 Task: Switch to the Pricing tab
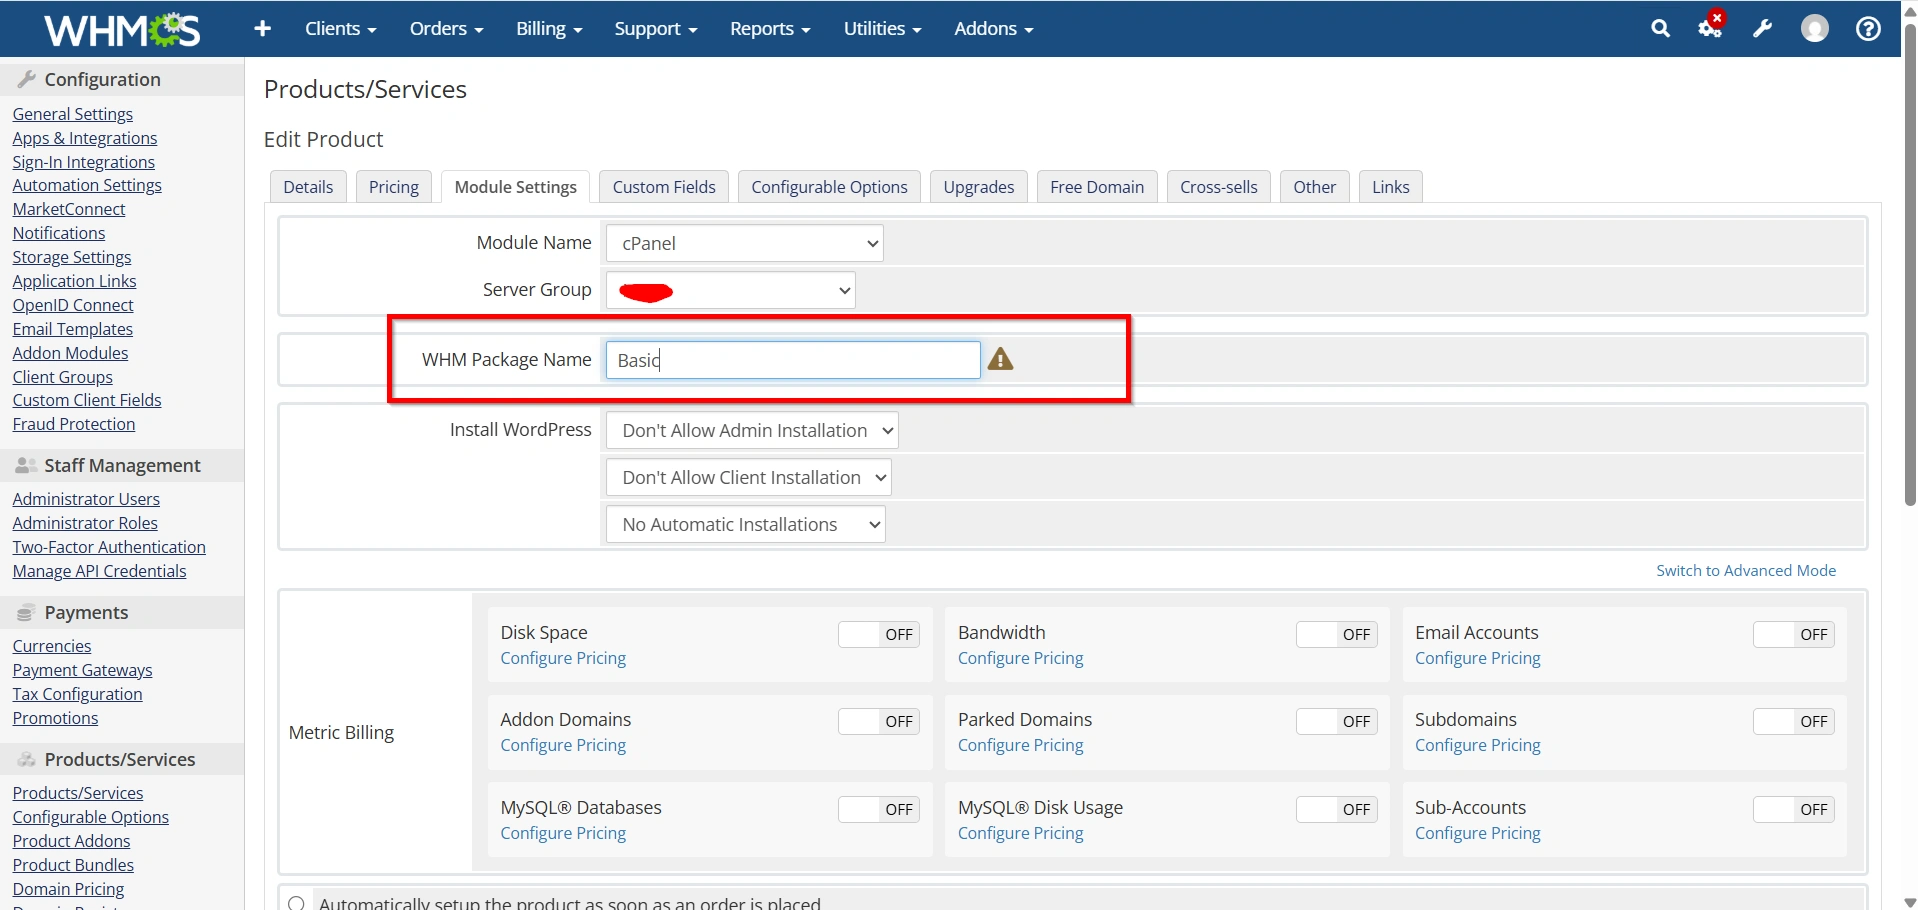(394, 187)
